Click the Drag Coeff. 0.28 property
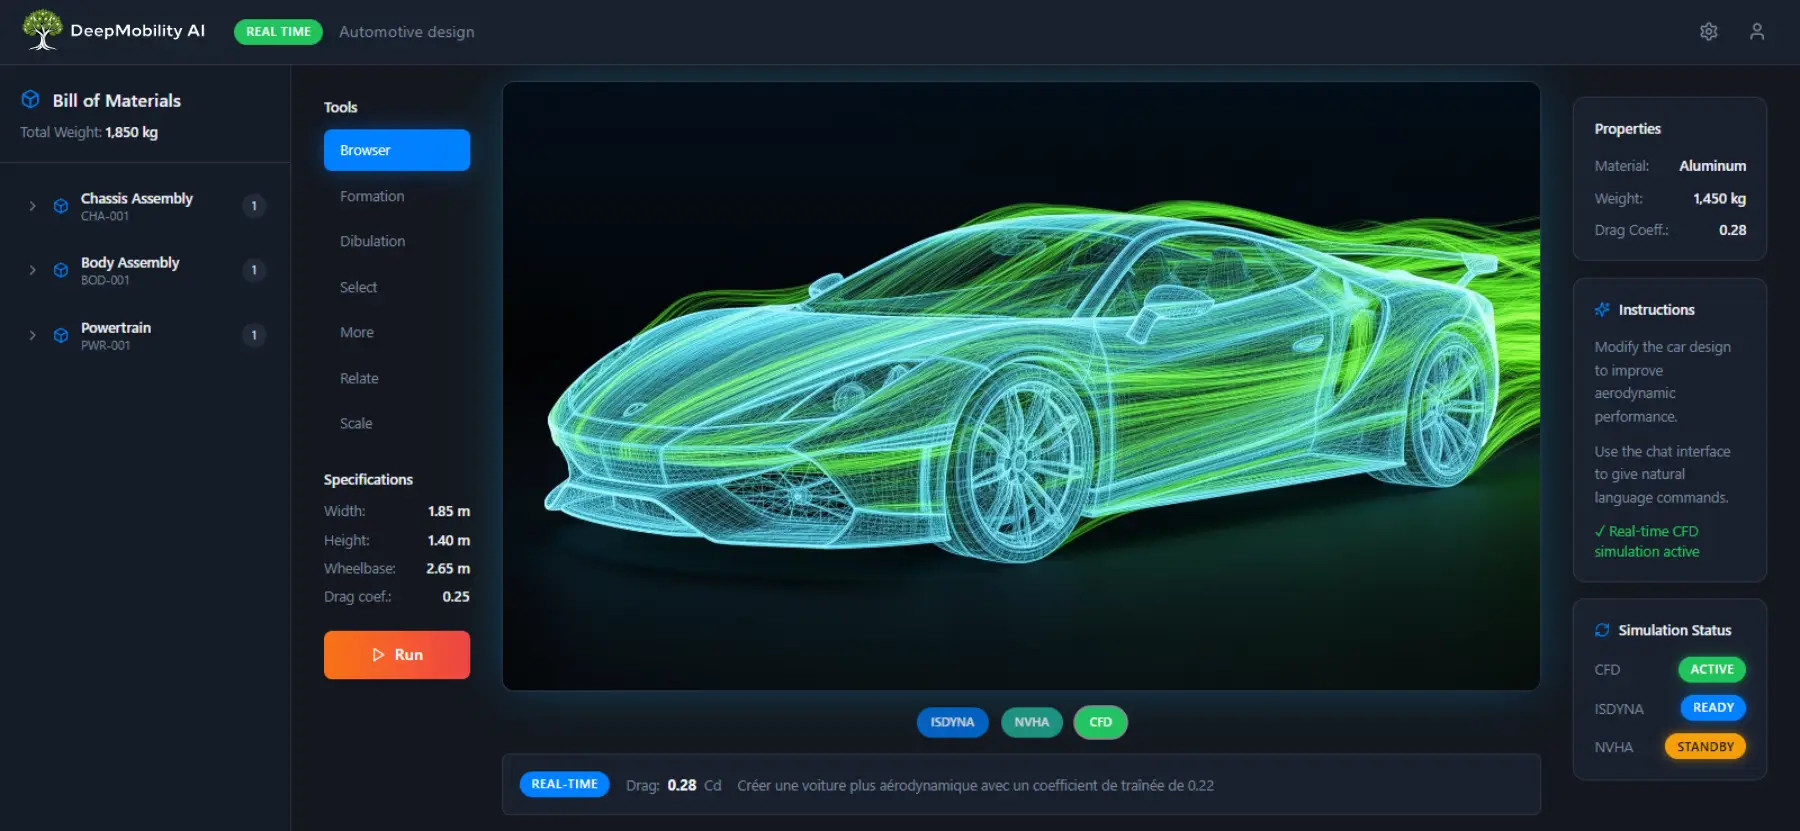The width and height of the screenshot is (1800, 831). (x=1670, y=230)
